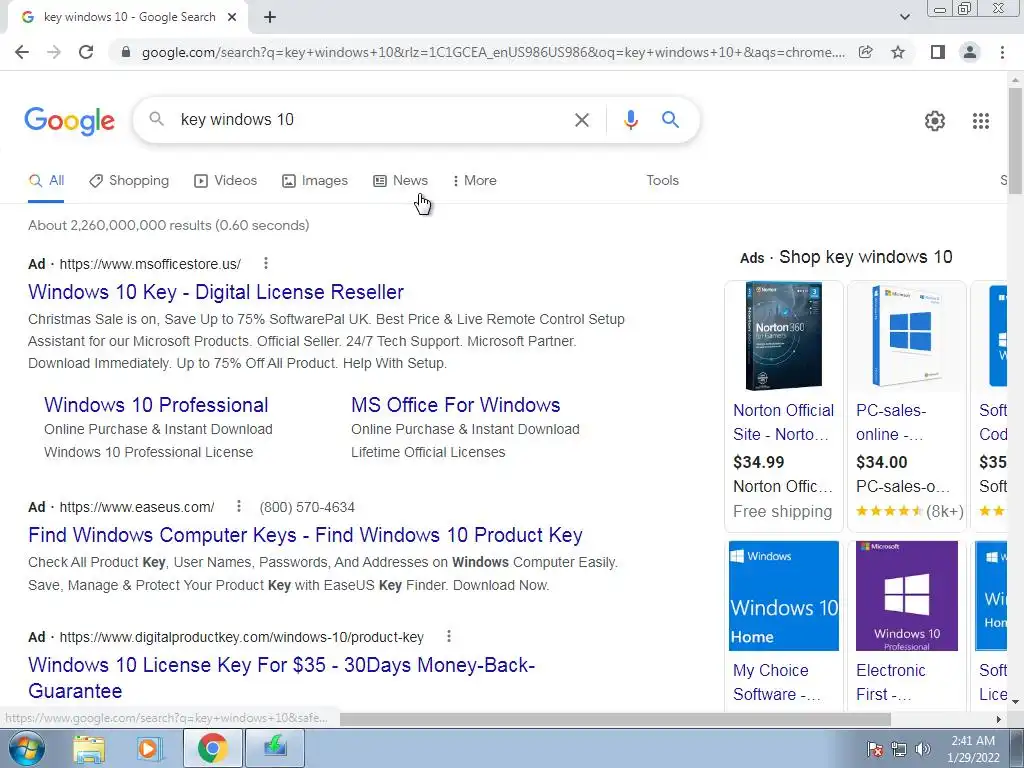Screen dimensions: 1024x768
Task: Open the 'MS Office For Windows' sitelink
Action: pyautogui.click(x=455, y=405)
